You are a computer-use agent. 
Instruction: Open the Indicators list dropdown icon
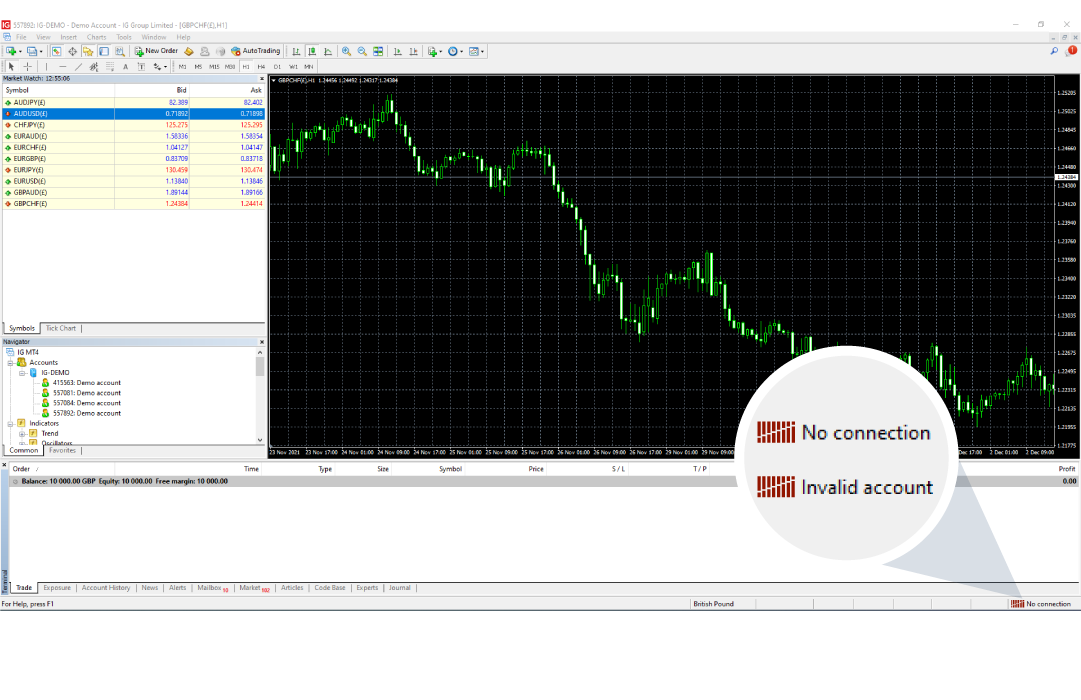(x=434, y=51)
